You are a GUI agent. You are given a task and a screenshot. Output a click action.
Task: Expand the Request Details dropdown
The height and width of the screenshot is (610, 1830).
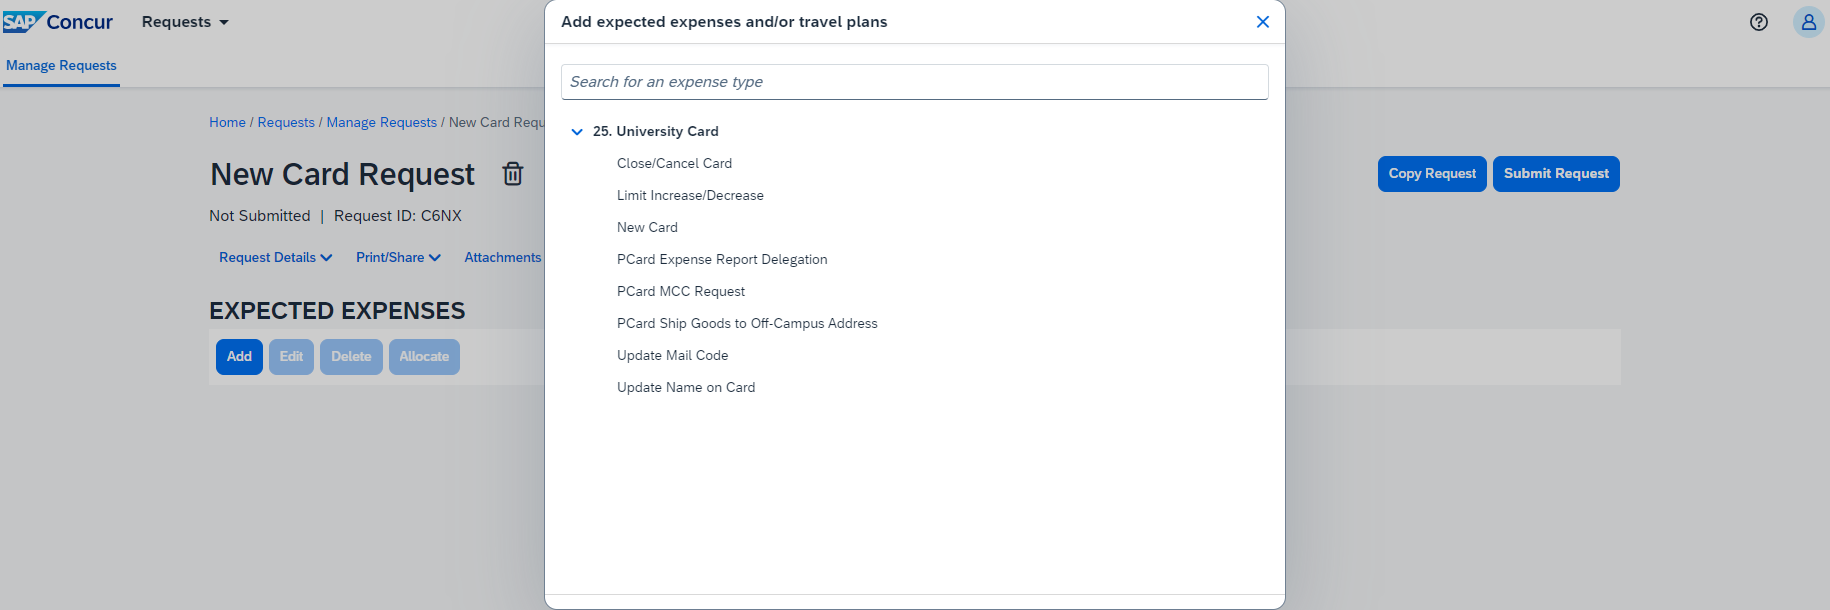[275, 257]
